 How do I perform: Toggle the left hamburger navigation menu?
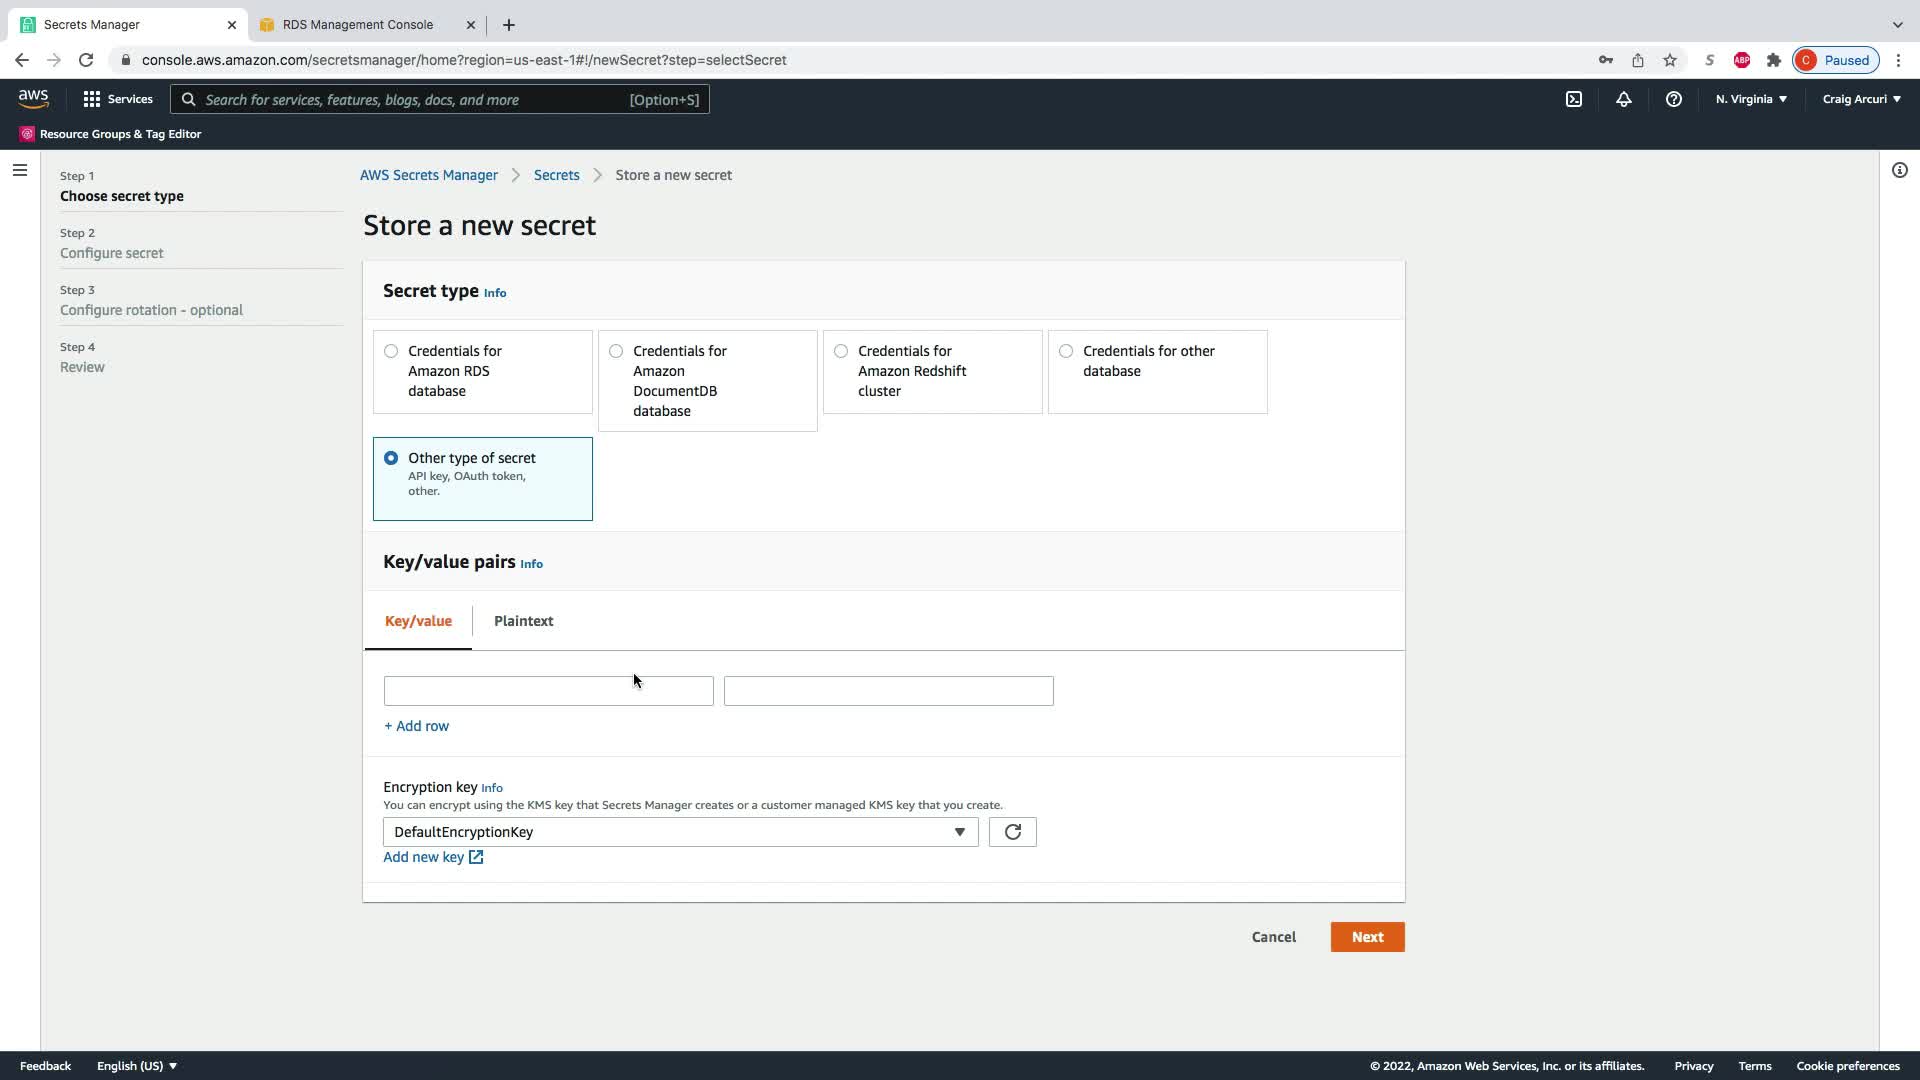coord(19,170)
